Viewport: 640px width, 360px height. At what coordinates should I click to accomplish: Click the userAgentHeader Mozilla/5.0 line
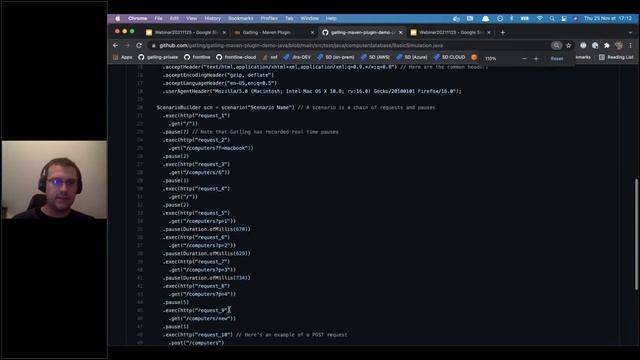pyautogui.click(x=312, y=91)
